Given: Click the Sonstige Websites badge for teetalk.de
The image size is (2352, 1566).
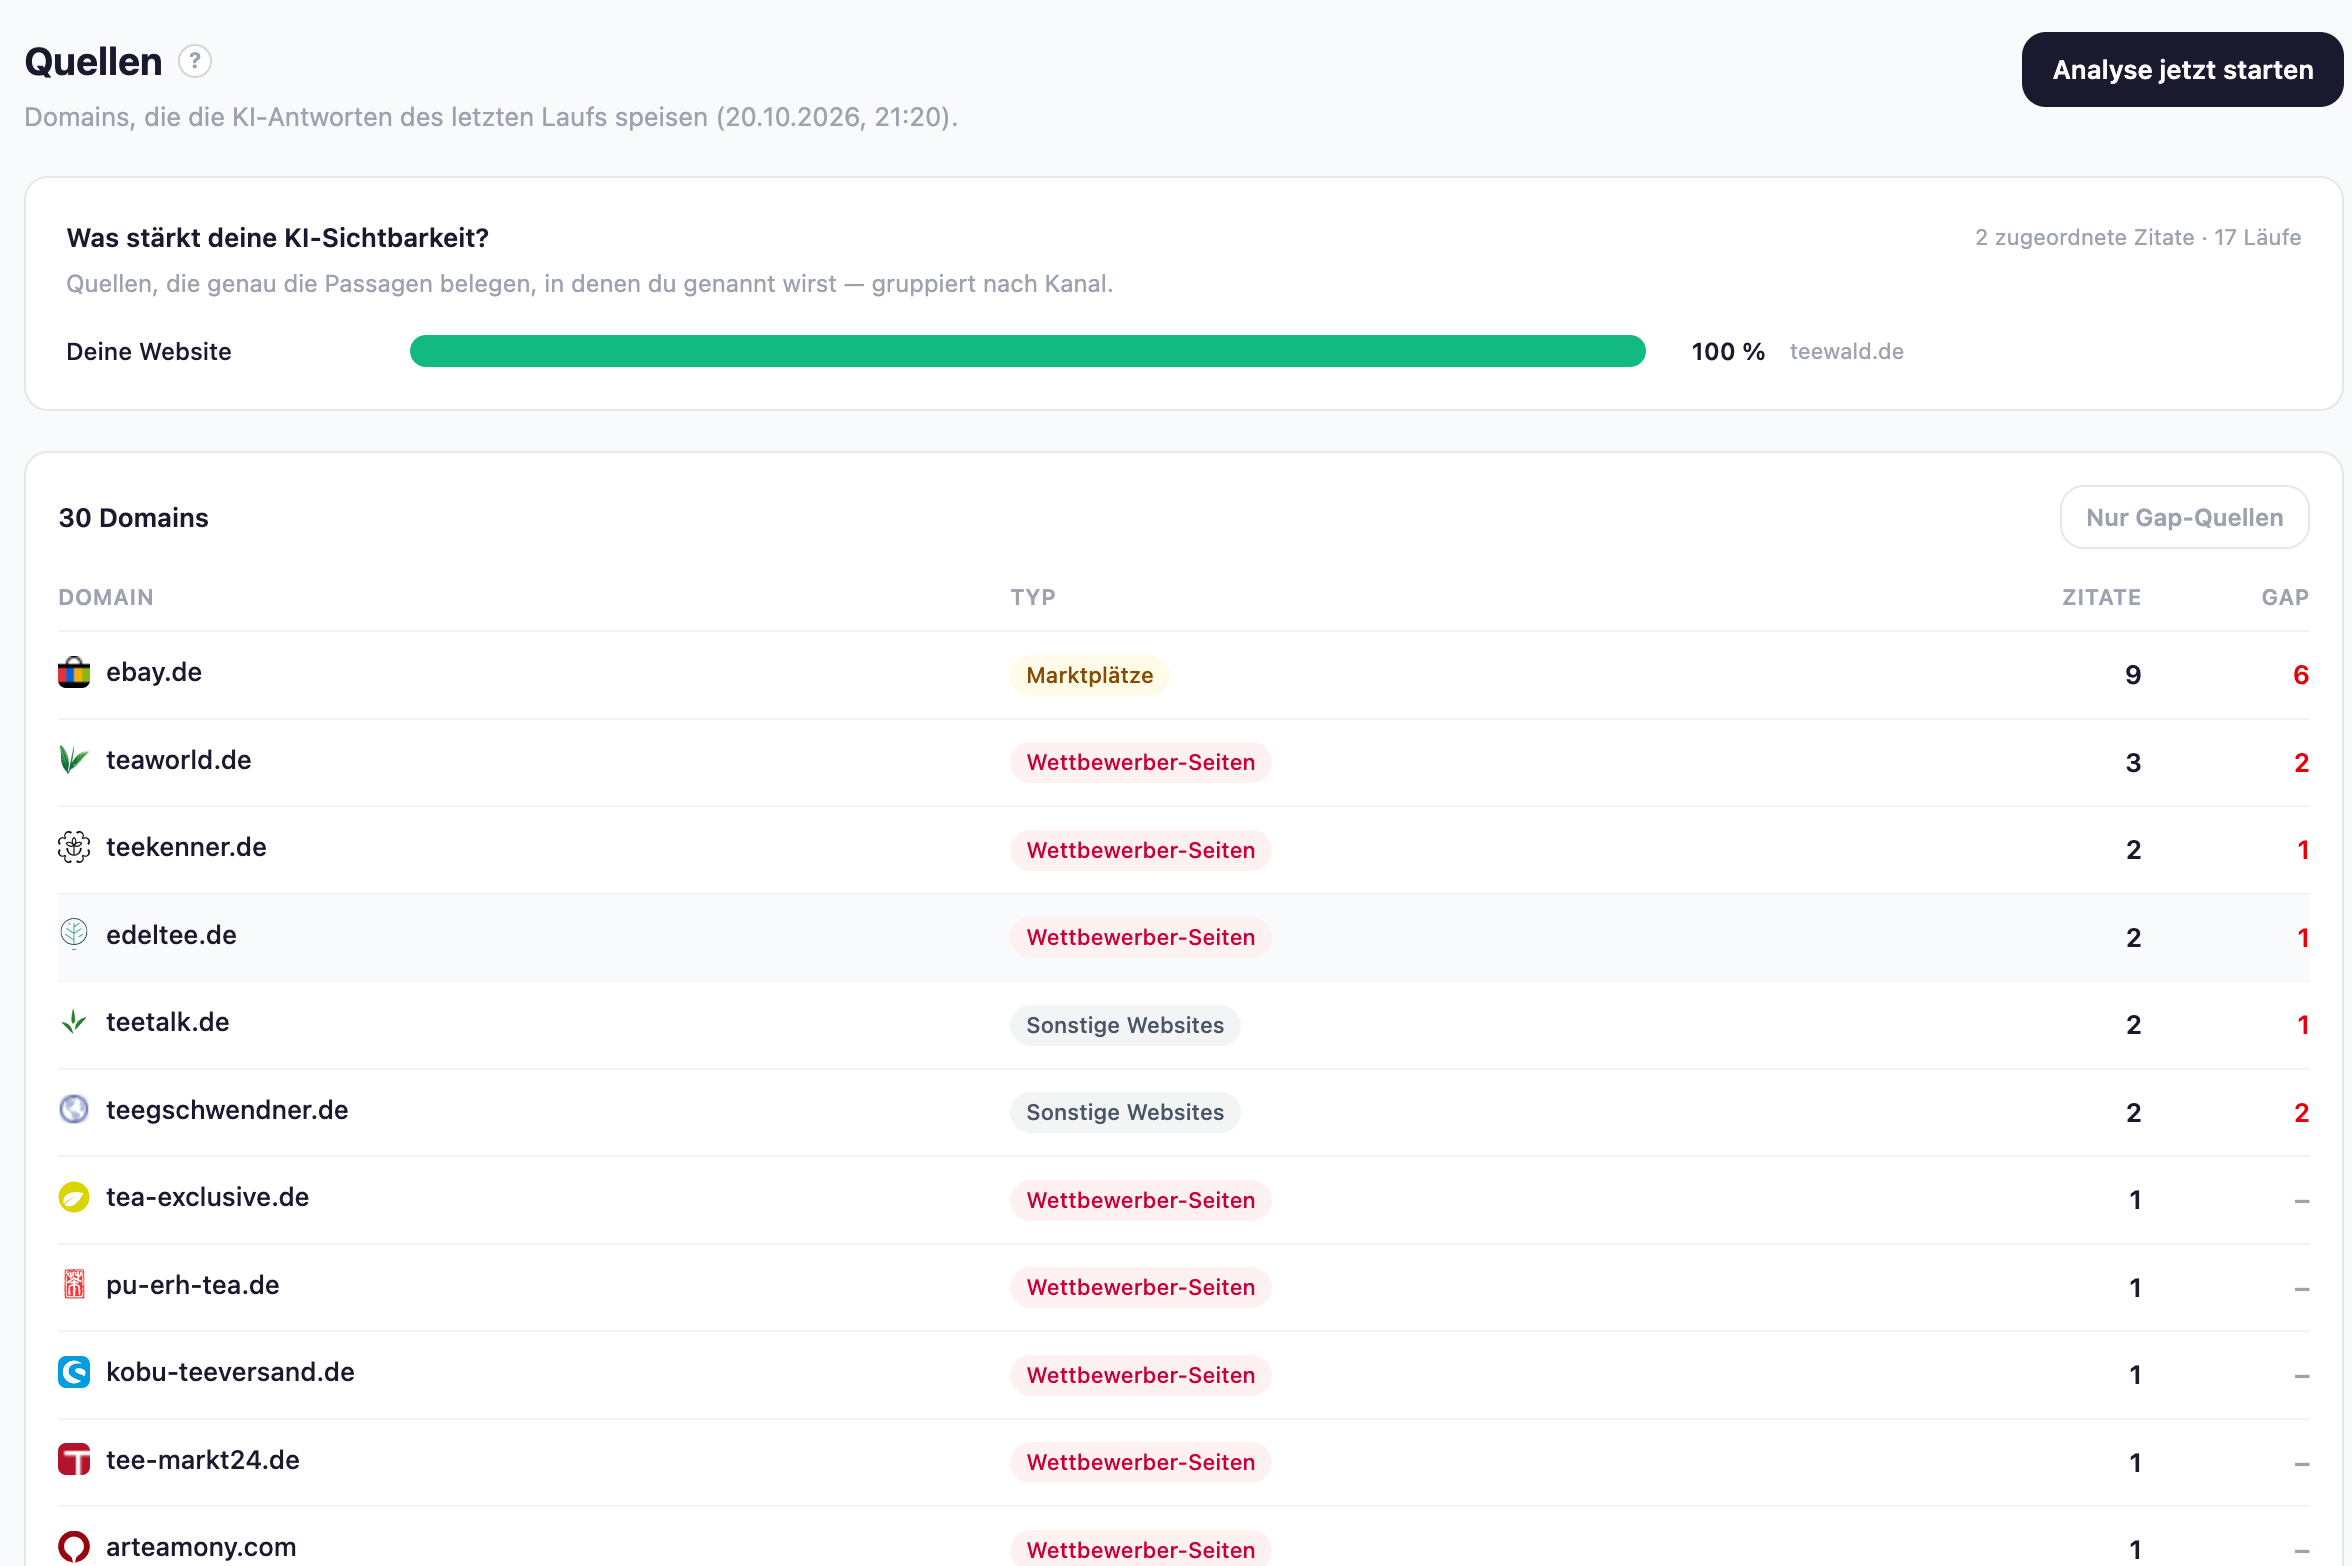Looking at the screenshot, I should point(1125,1025).
